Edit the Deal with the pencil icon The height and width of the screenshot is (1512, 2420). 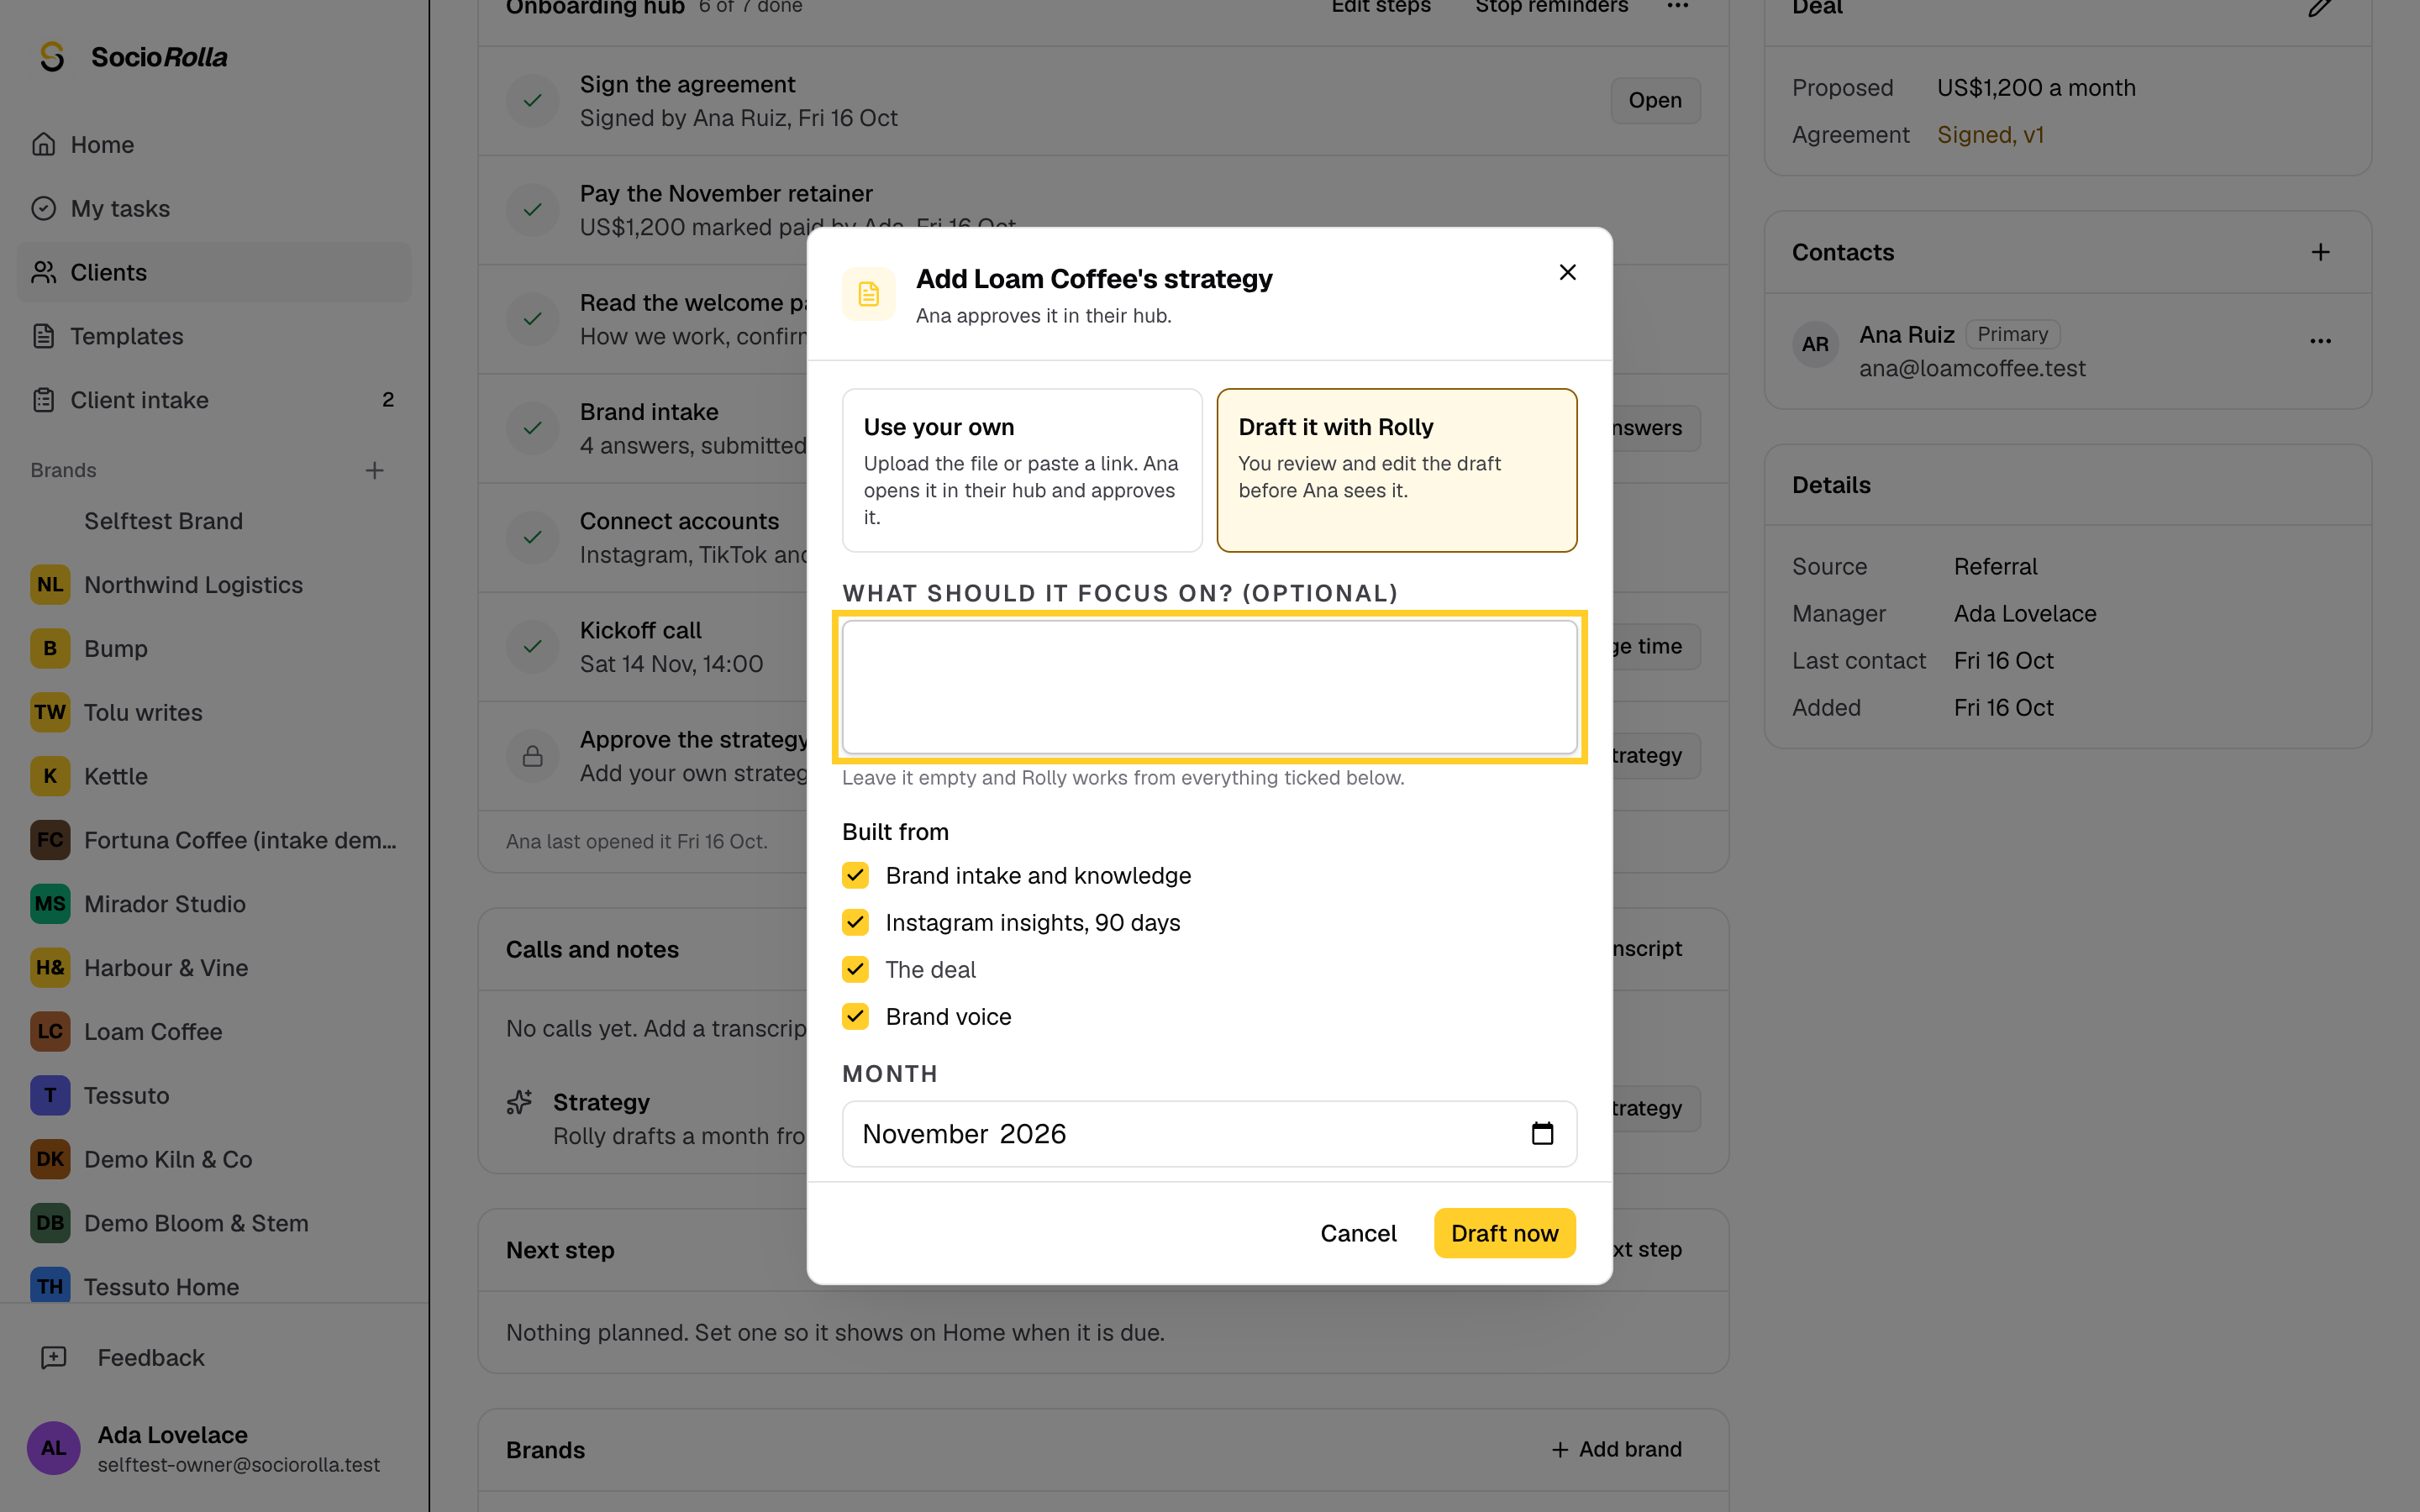(2320, 8)
